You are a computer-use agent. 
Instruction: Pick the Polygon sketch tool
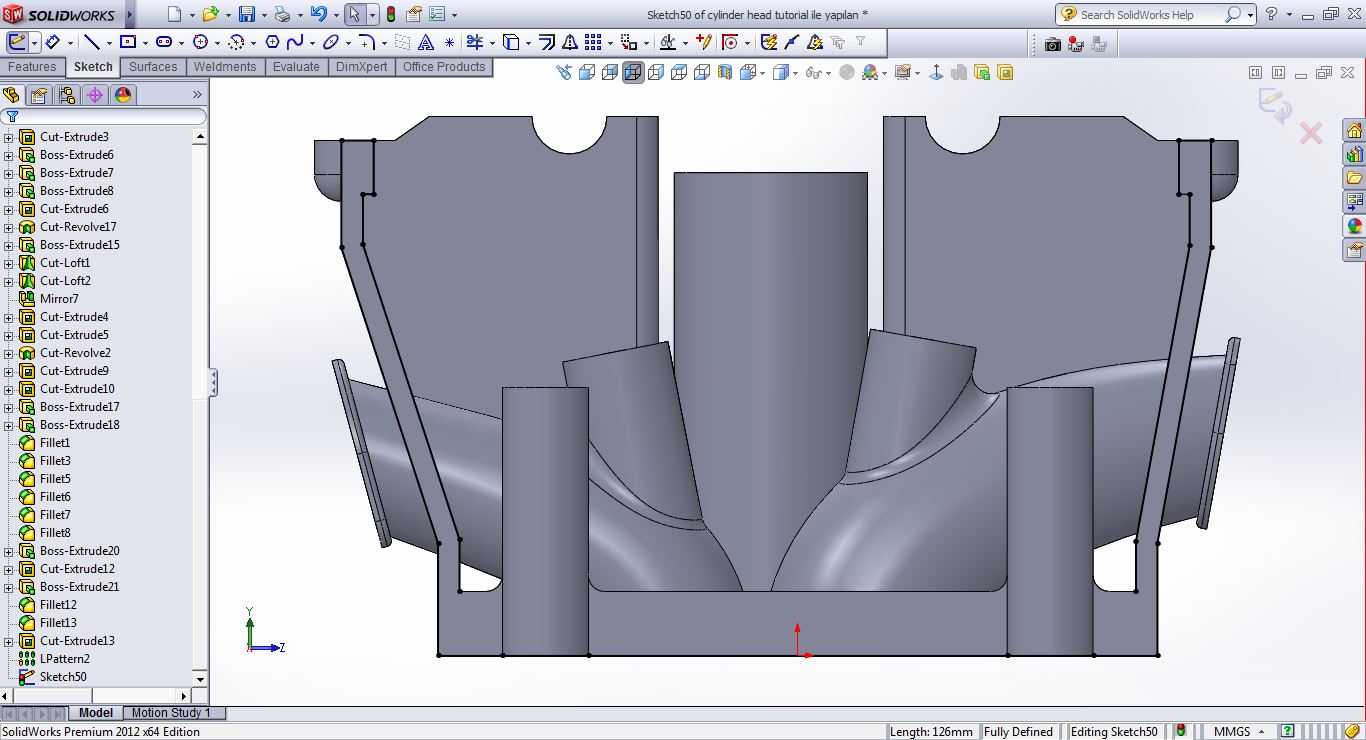[x=271, y=42]
